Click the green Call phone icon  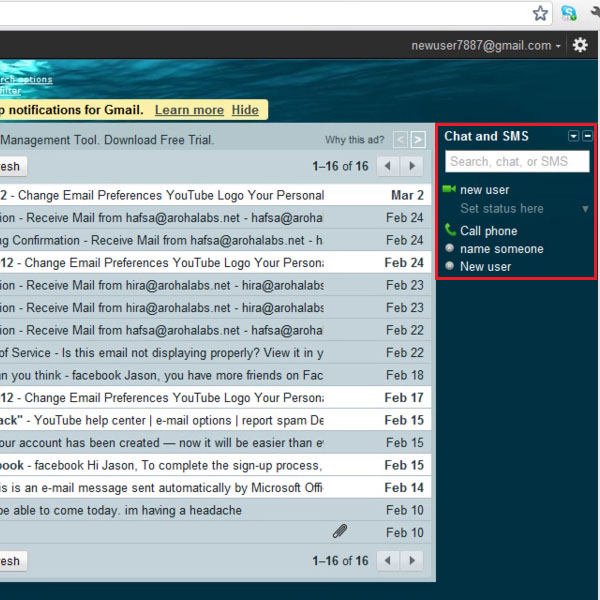point(450,230)
